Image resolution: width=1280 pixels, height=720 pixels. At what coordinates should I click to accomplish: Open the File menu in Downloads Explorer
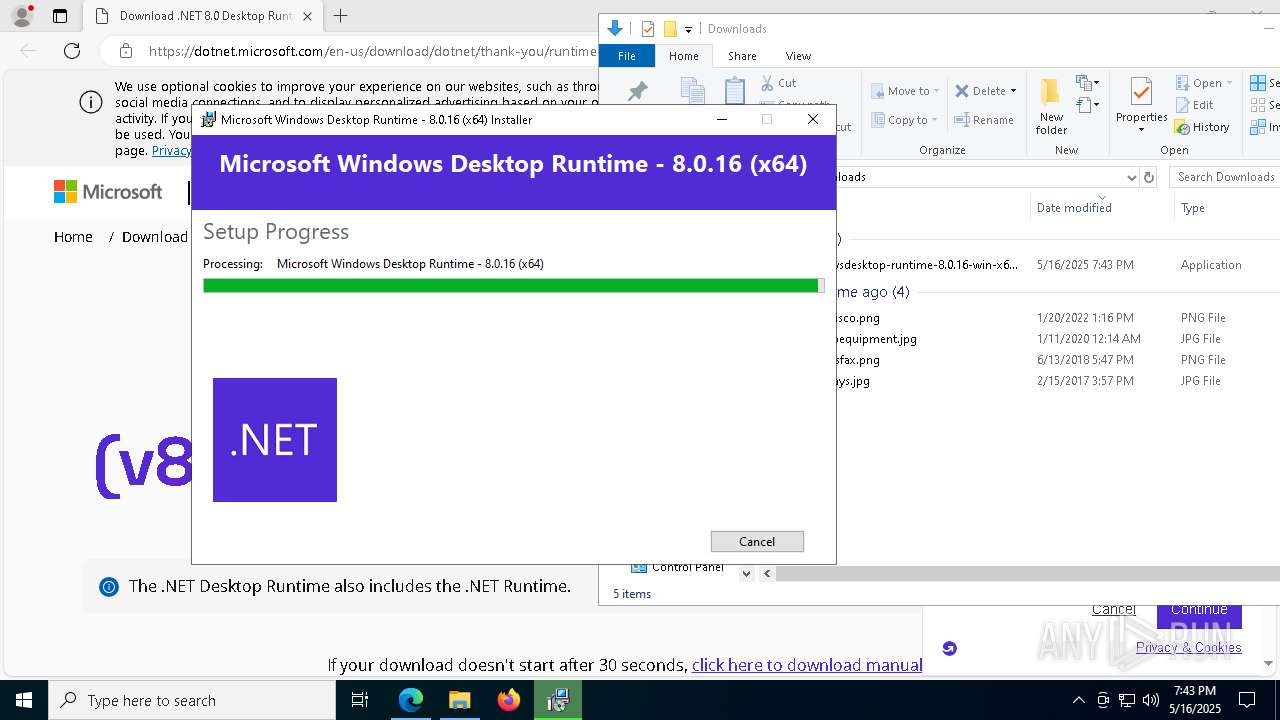(x=627, y=56)
